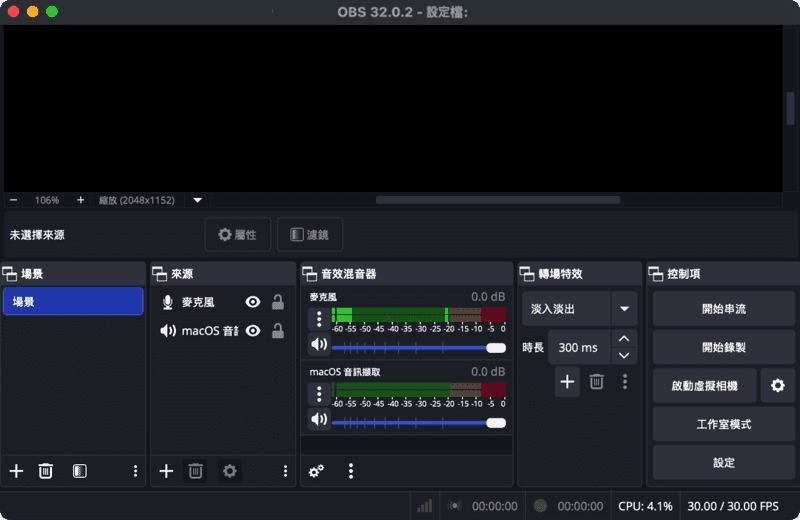The width and height of the screenshot is (800, 520).
Task: Adjust the 麥克風 volume slider
Action: [419, 348]
